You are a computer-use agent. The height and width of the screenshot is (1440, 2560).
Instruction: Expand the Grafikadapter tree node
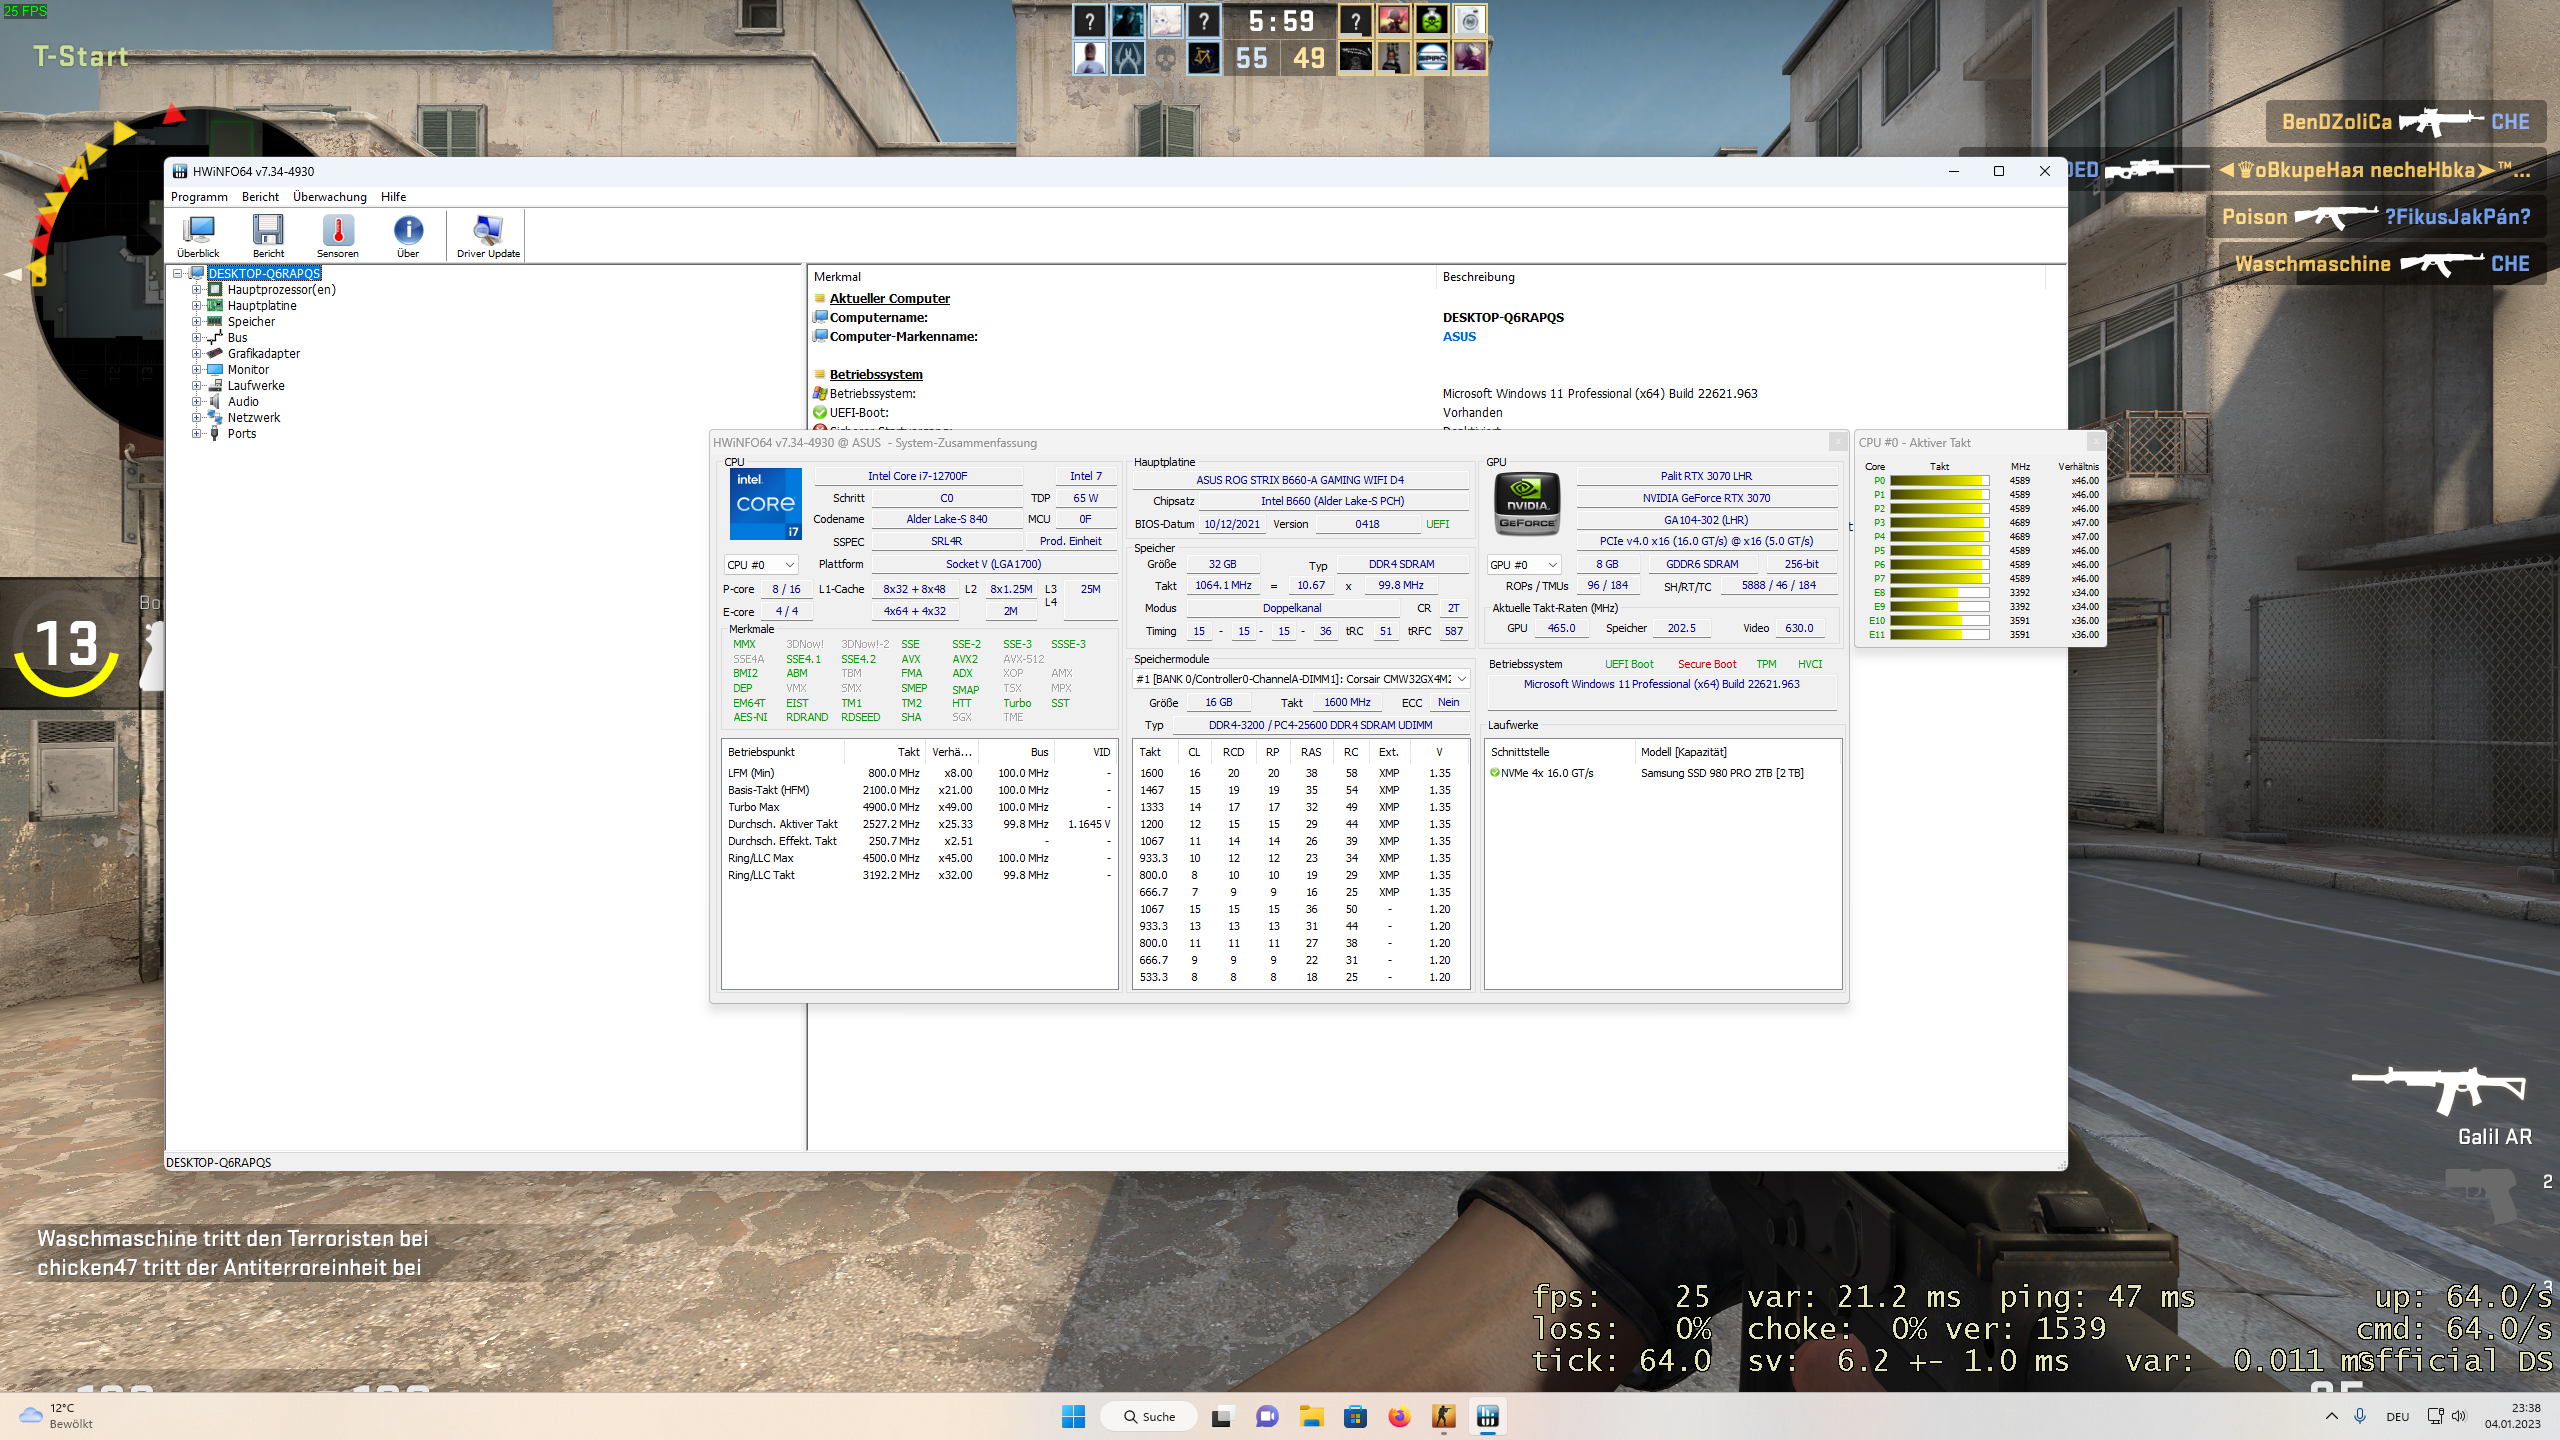pos(197,354)
